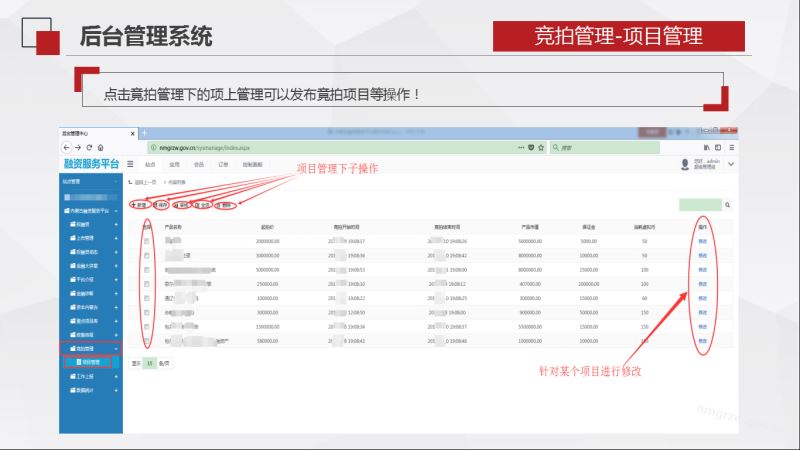Click the admin user avatar icon
The image size is (800, 450).
coord(685,163)
